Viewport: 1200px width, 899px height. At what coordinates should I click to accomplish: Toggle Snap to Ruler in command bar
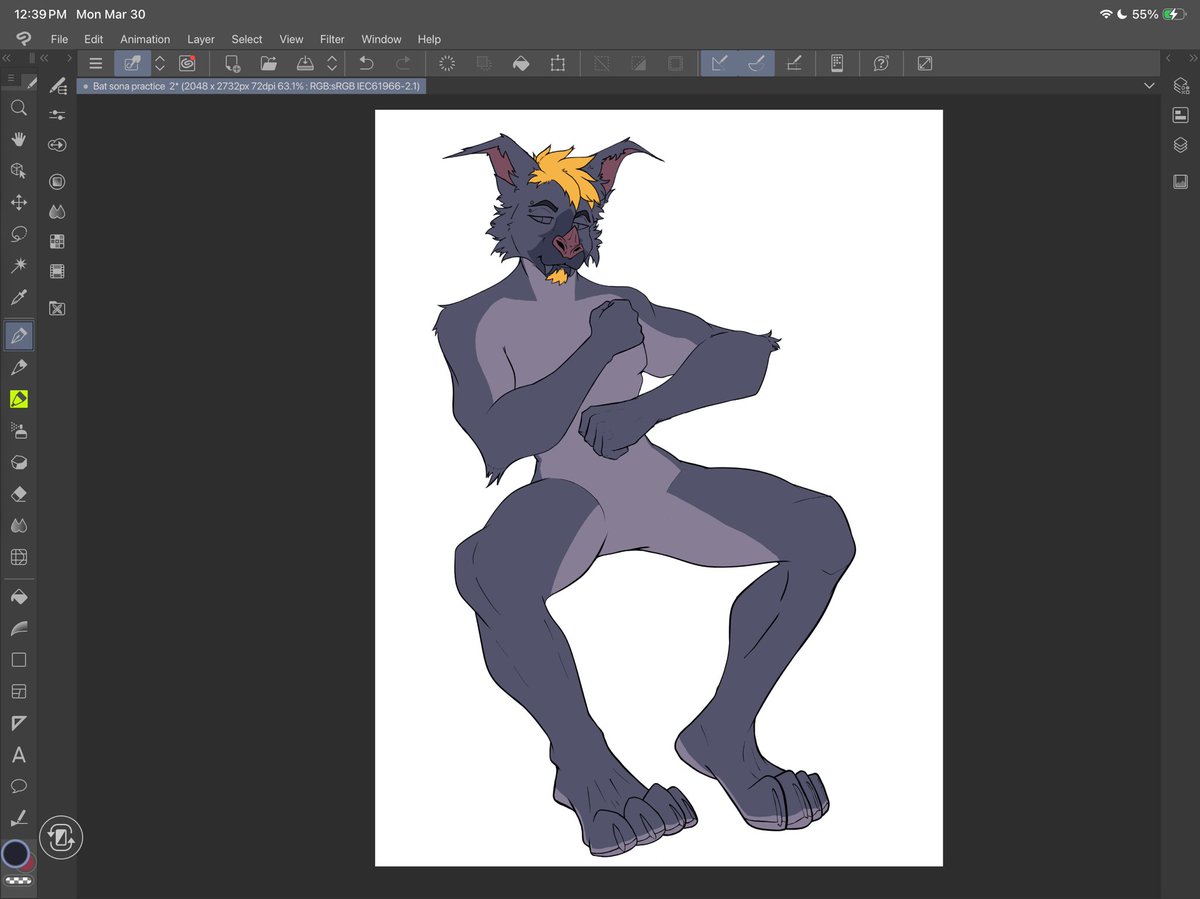click(719, 63)
